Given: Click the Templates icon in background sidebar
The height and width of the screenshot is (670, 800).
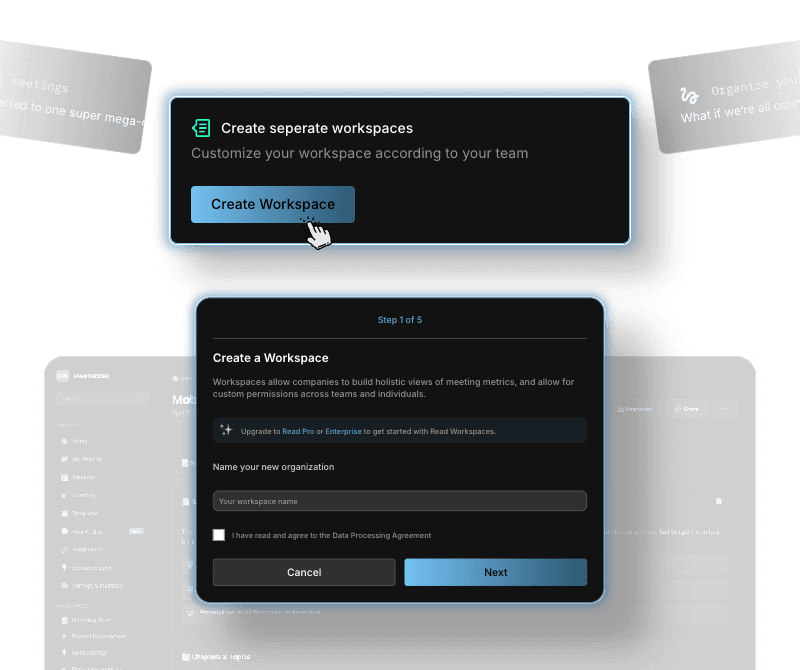Looking at the screenshot, I should (x=64, y=513).
